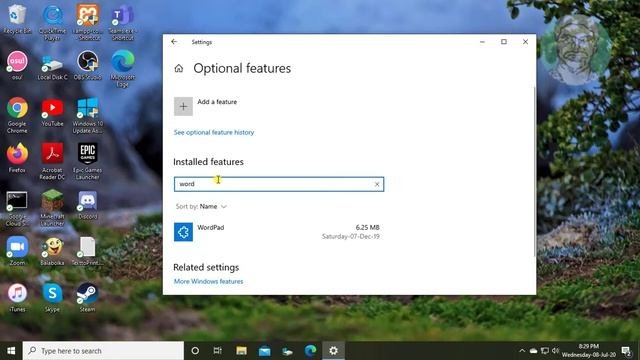Select the Steam desktop icon
Image resolution: width=640 pixels, height=360 pixels.
[87, 297]
